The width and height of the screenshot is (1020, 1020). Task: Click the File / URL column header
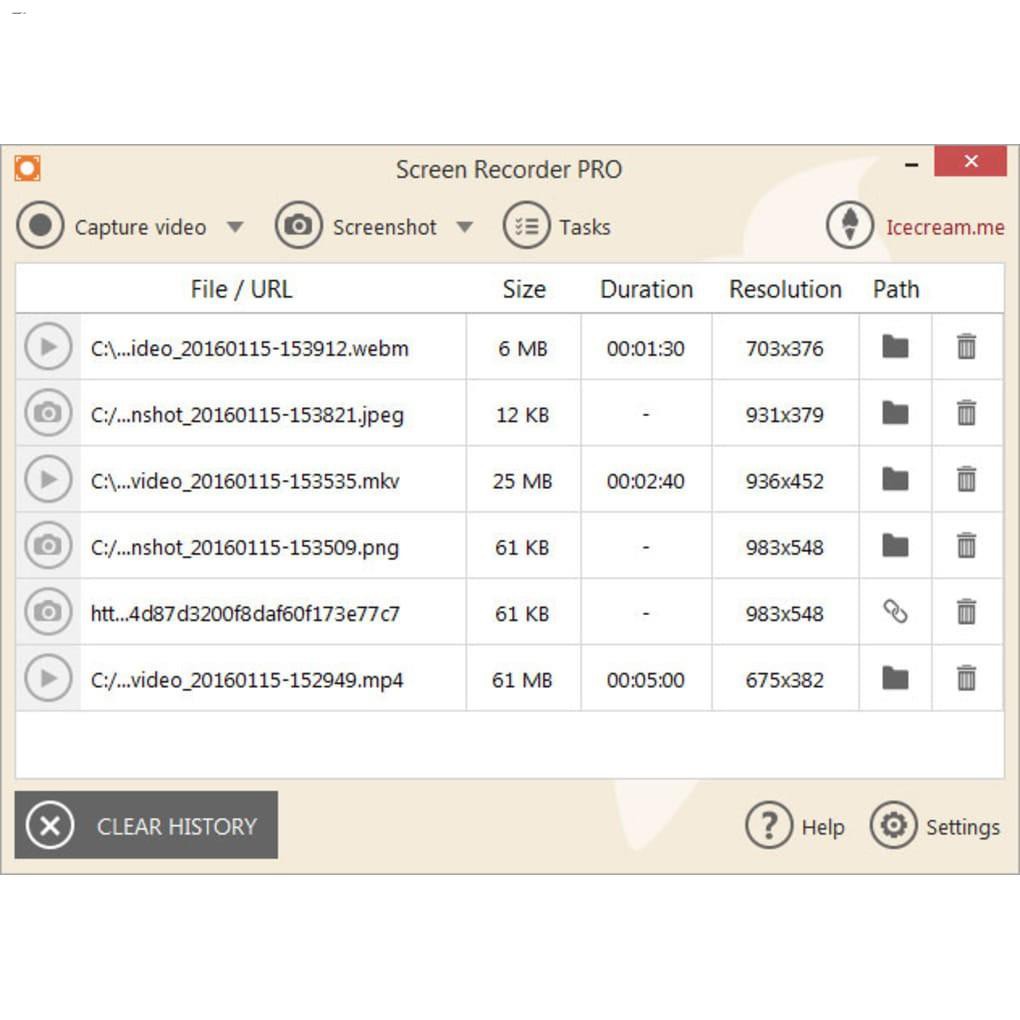[241, 289]
